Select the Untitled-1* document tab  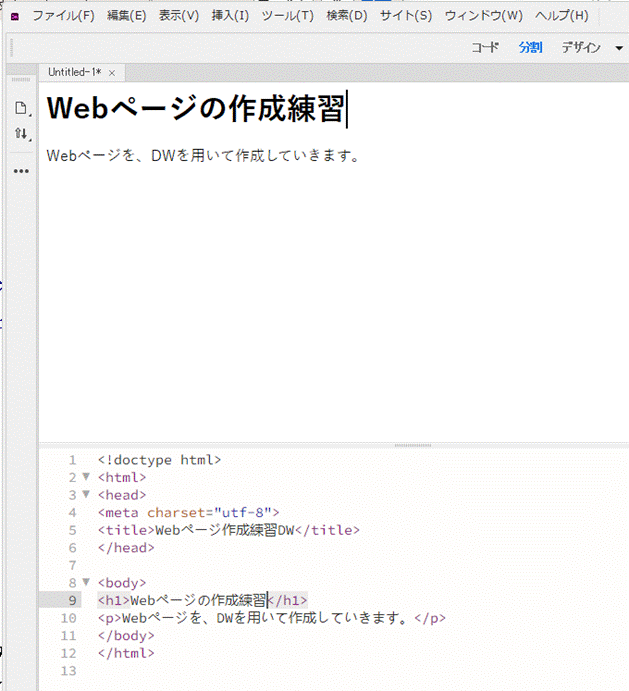(74, 73)
